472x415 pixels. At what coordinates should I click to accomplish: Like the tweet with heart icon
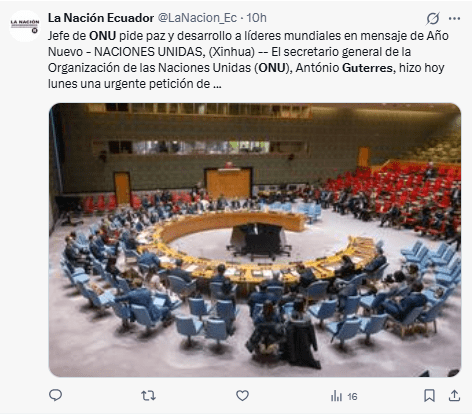242,396
